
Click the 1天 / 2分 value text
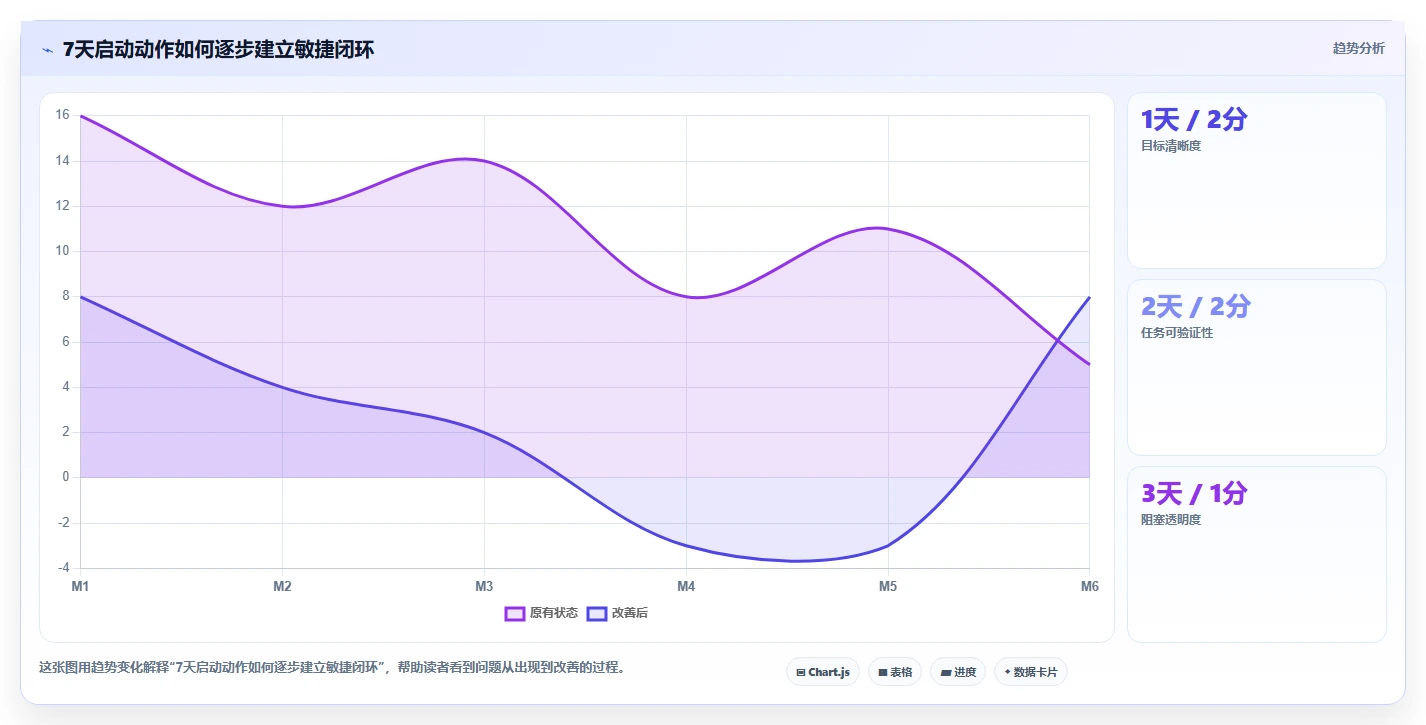tap(1194, 120)
